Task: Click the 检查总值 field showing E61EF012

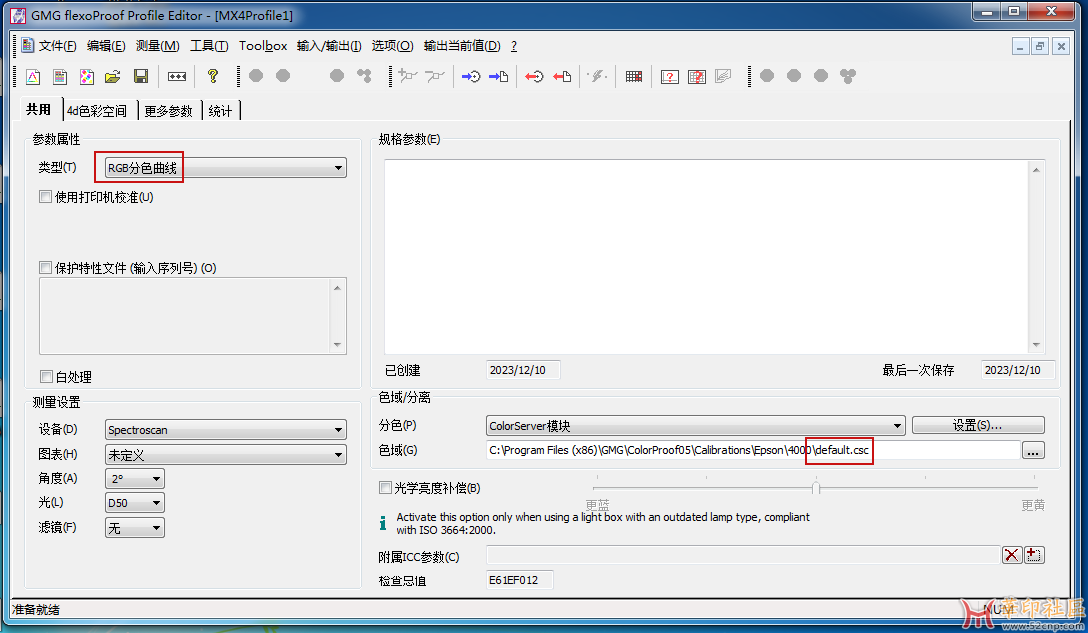Action: 520,580
